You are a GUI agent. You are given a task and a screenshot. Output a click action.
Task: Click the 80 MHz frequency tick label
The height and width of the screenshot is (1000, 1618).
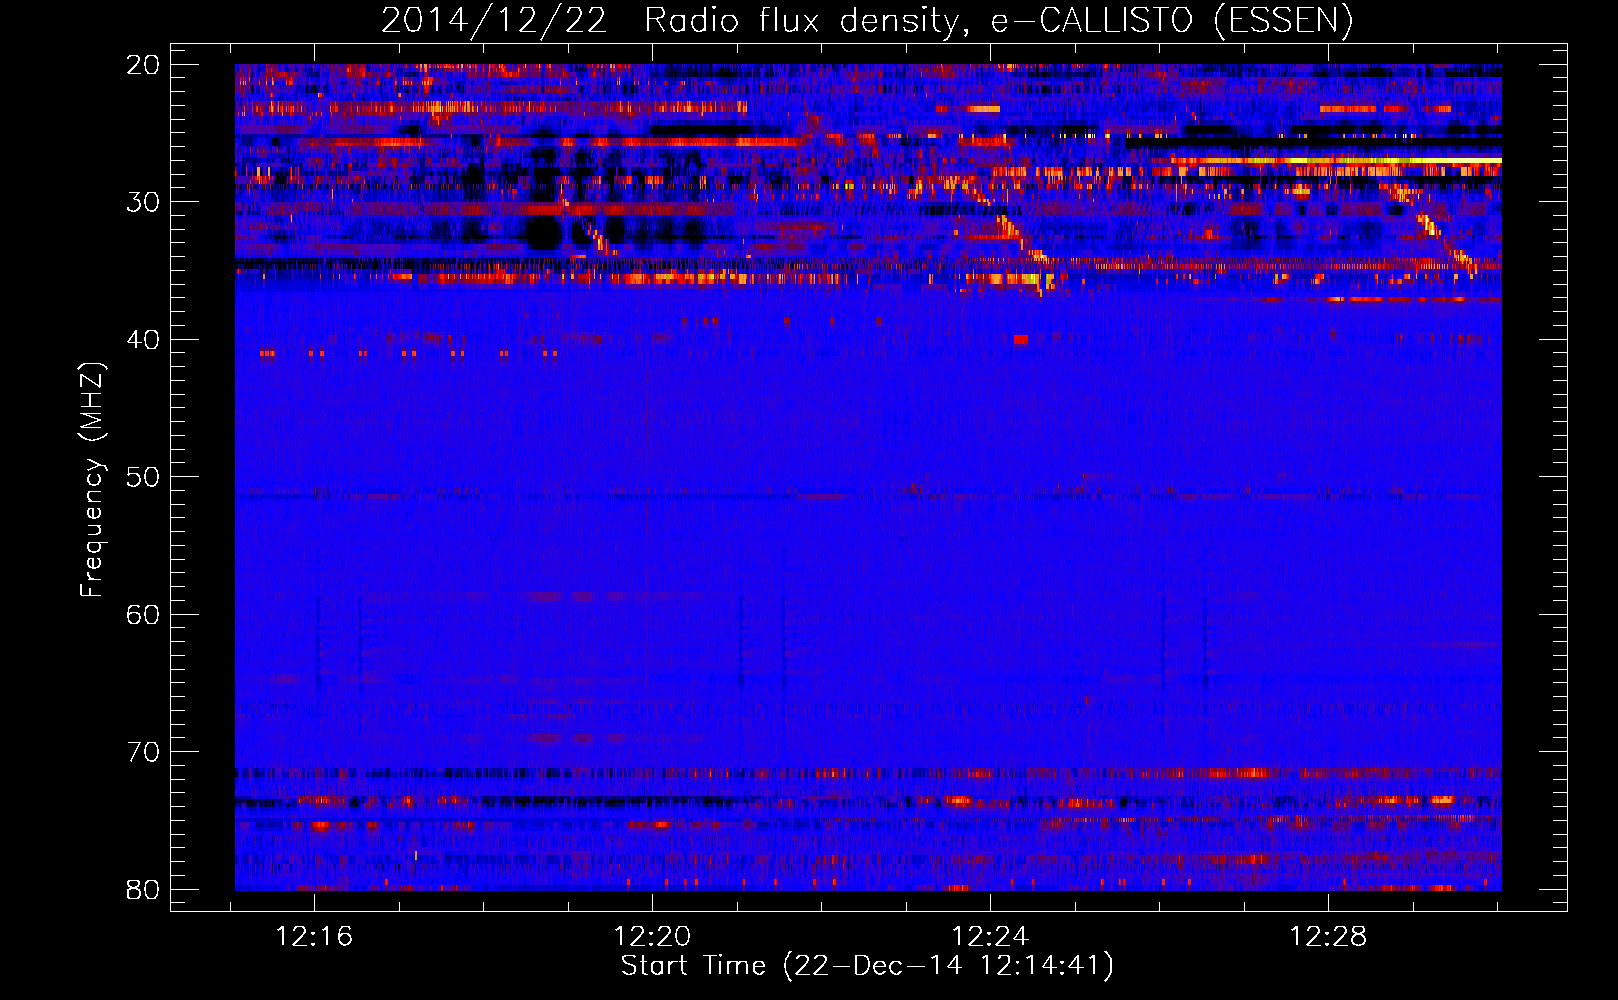point(145,889)
